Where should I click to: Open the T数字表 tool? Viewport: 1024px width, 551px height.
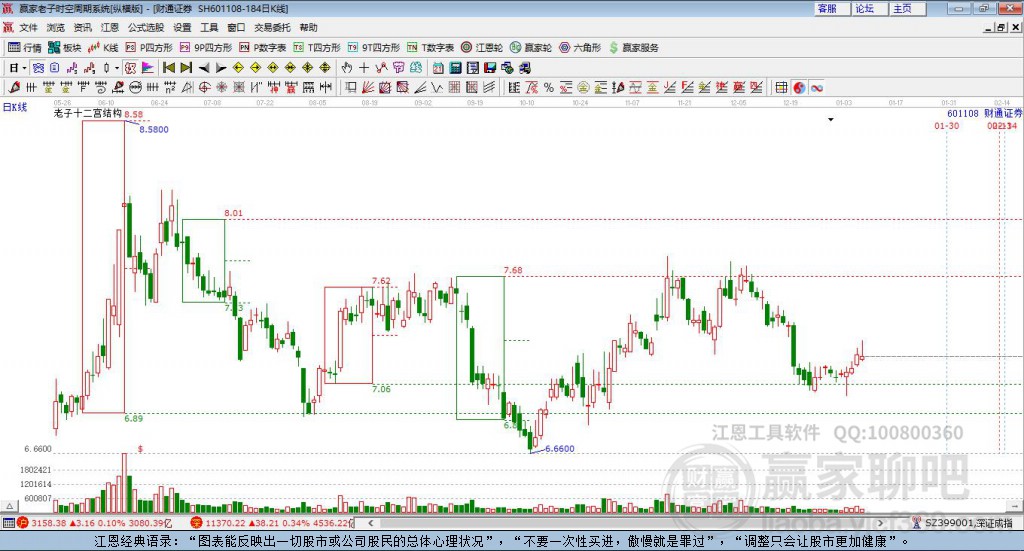point(430,48)
